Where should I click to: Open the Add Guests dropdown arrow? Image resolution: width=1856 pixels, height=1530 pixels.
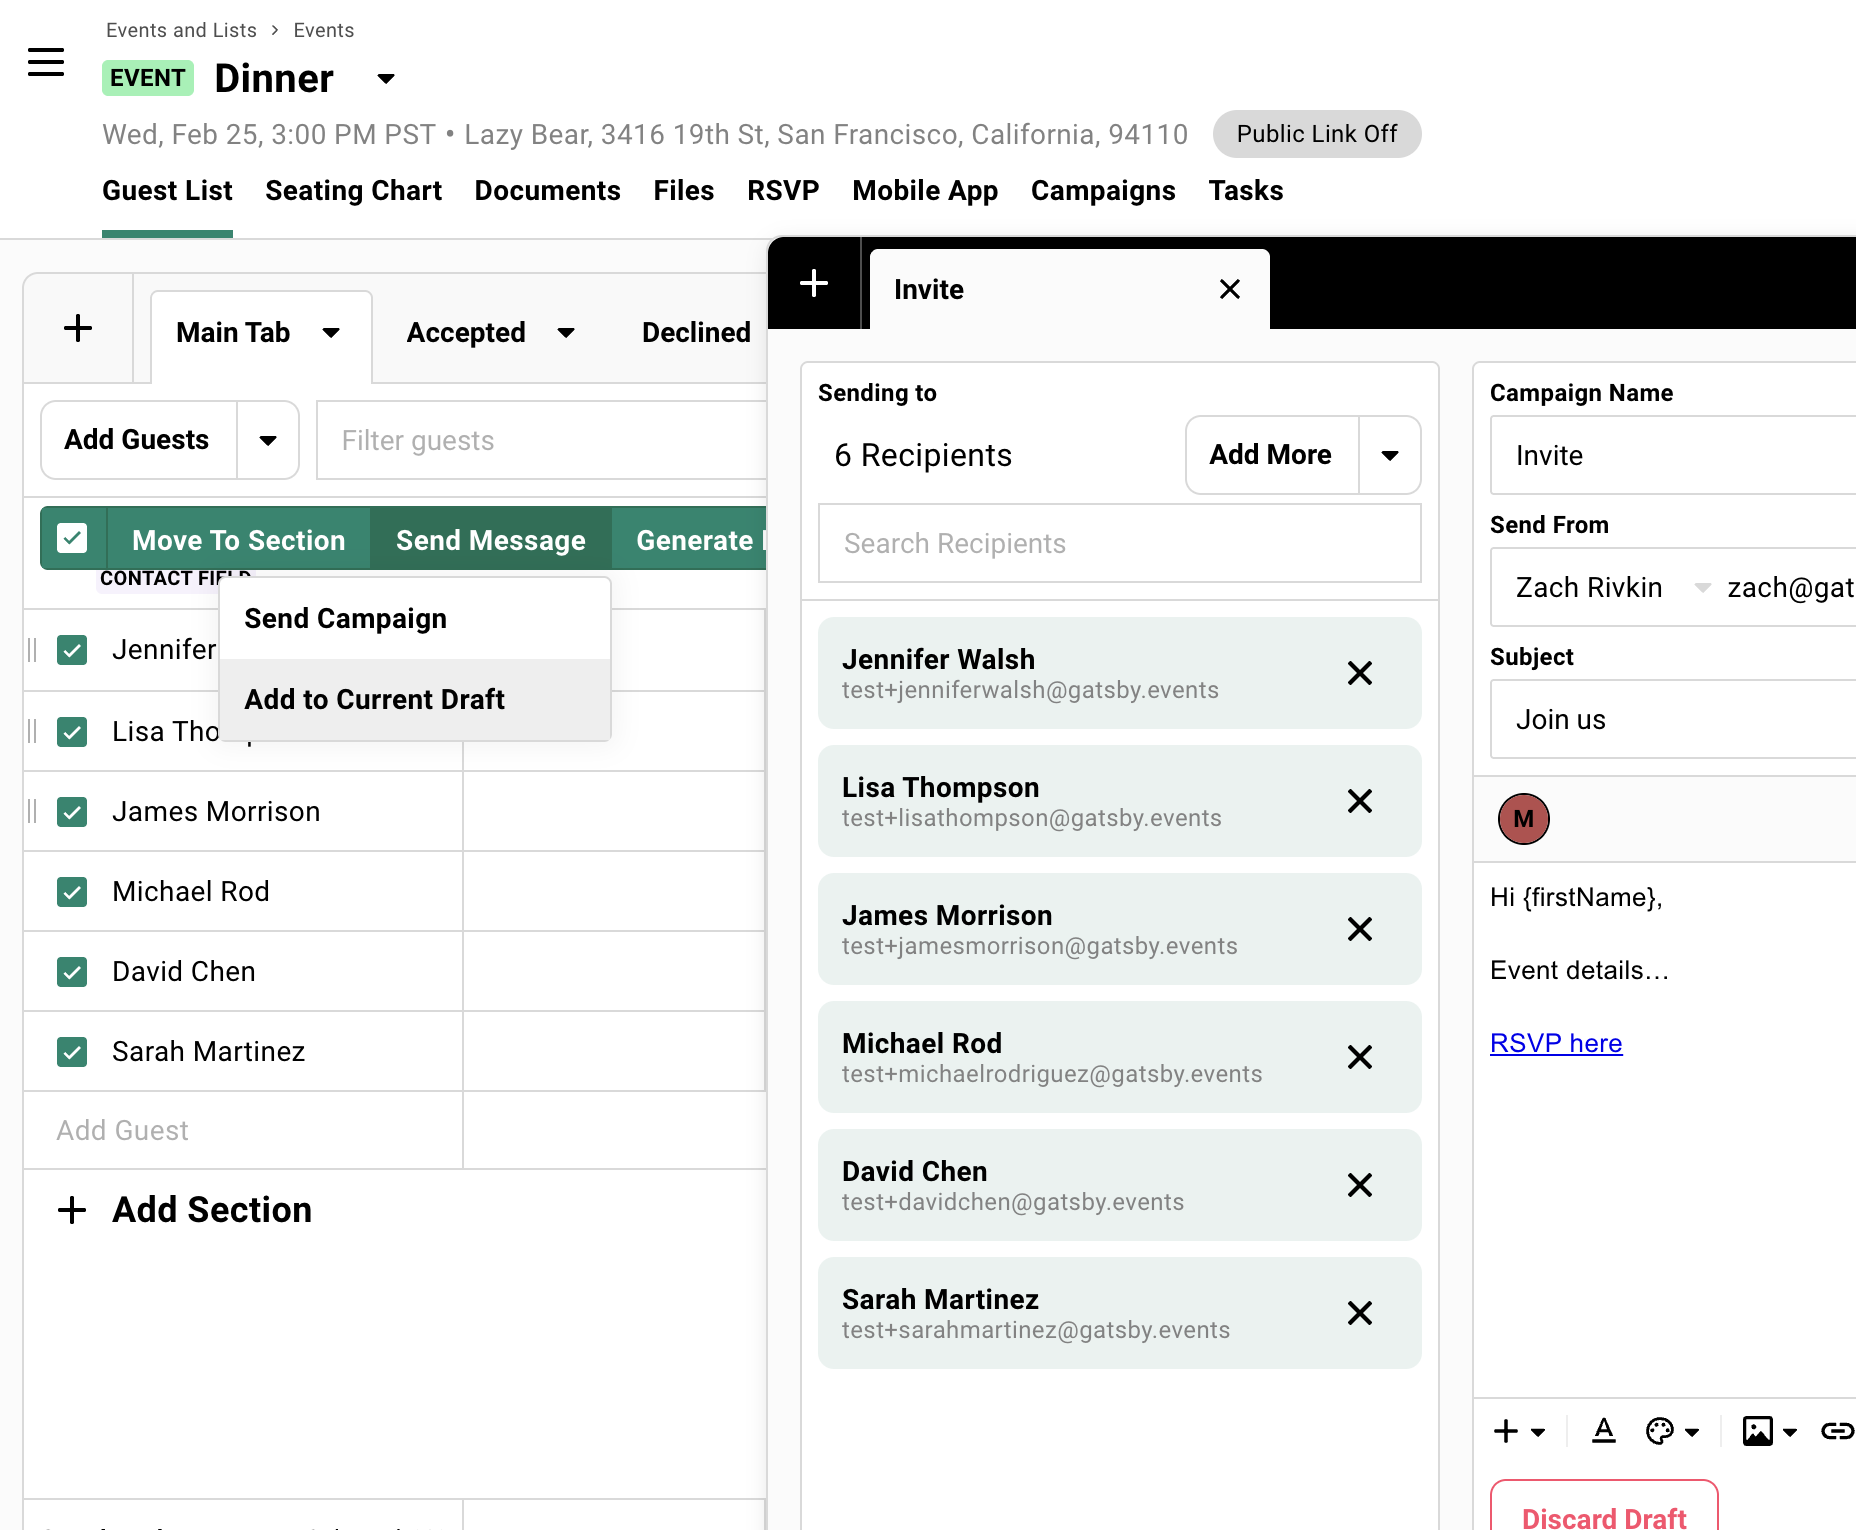267,440
